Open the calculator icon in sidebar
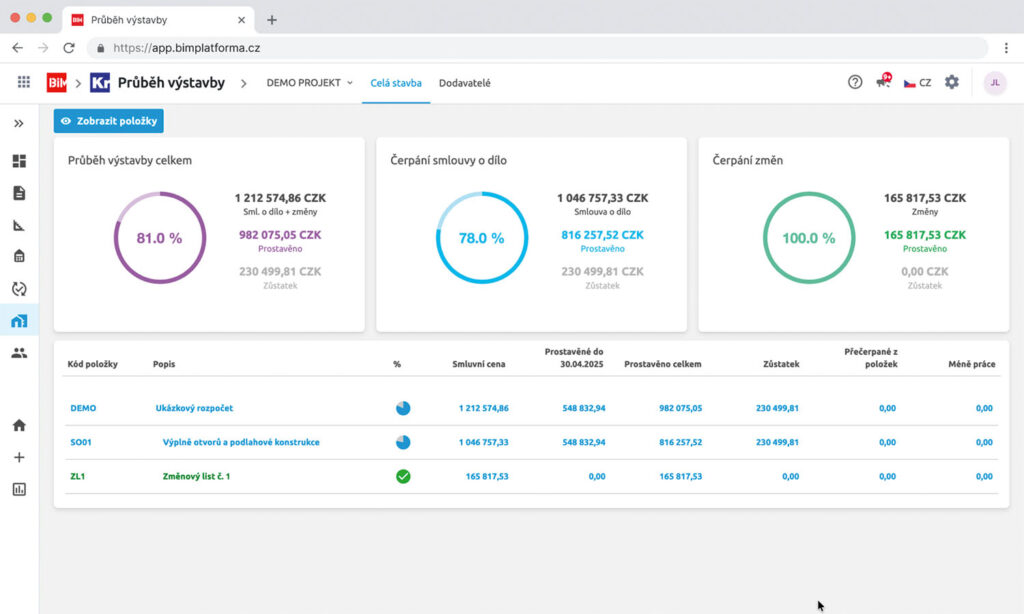The width and height of the screenshot is (1024, 614). pyautogui.click(x=19, y=257)
